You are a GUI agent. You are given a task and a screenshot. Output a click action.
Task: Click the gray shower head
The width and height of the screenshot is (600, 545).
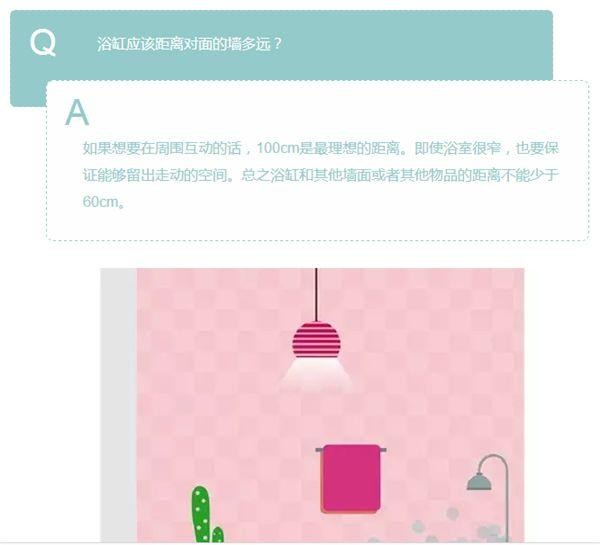click(479, 482)
